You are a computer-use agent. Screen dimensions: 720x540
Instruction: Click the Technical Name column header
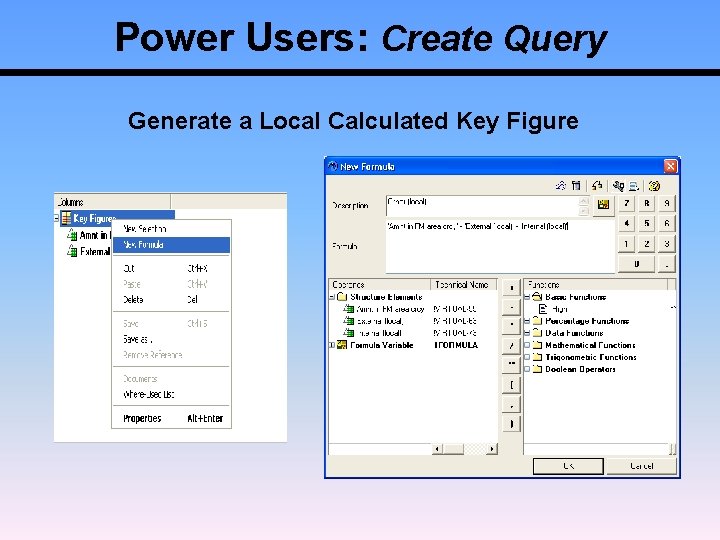coord(464,285)
